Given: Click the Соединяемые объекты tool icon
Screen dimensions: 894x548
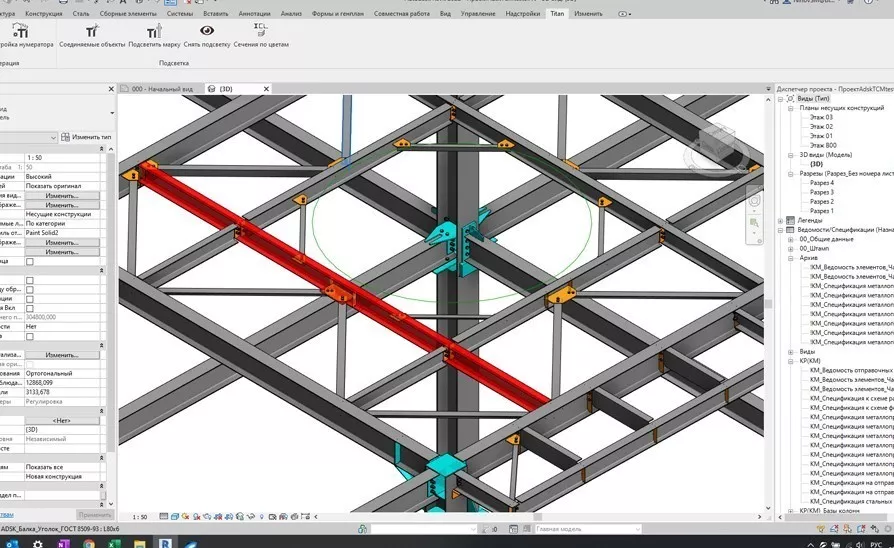Looking at the screenshot, I should click(91, 31).
